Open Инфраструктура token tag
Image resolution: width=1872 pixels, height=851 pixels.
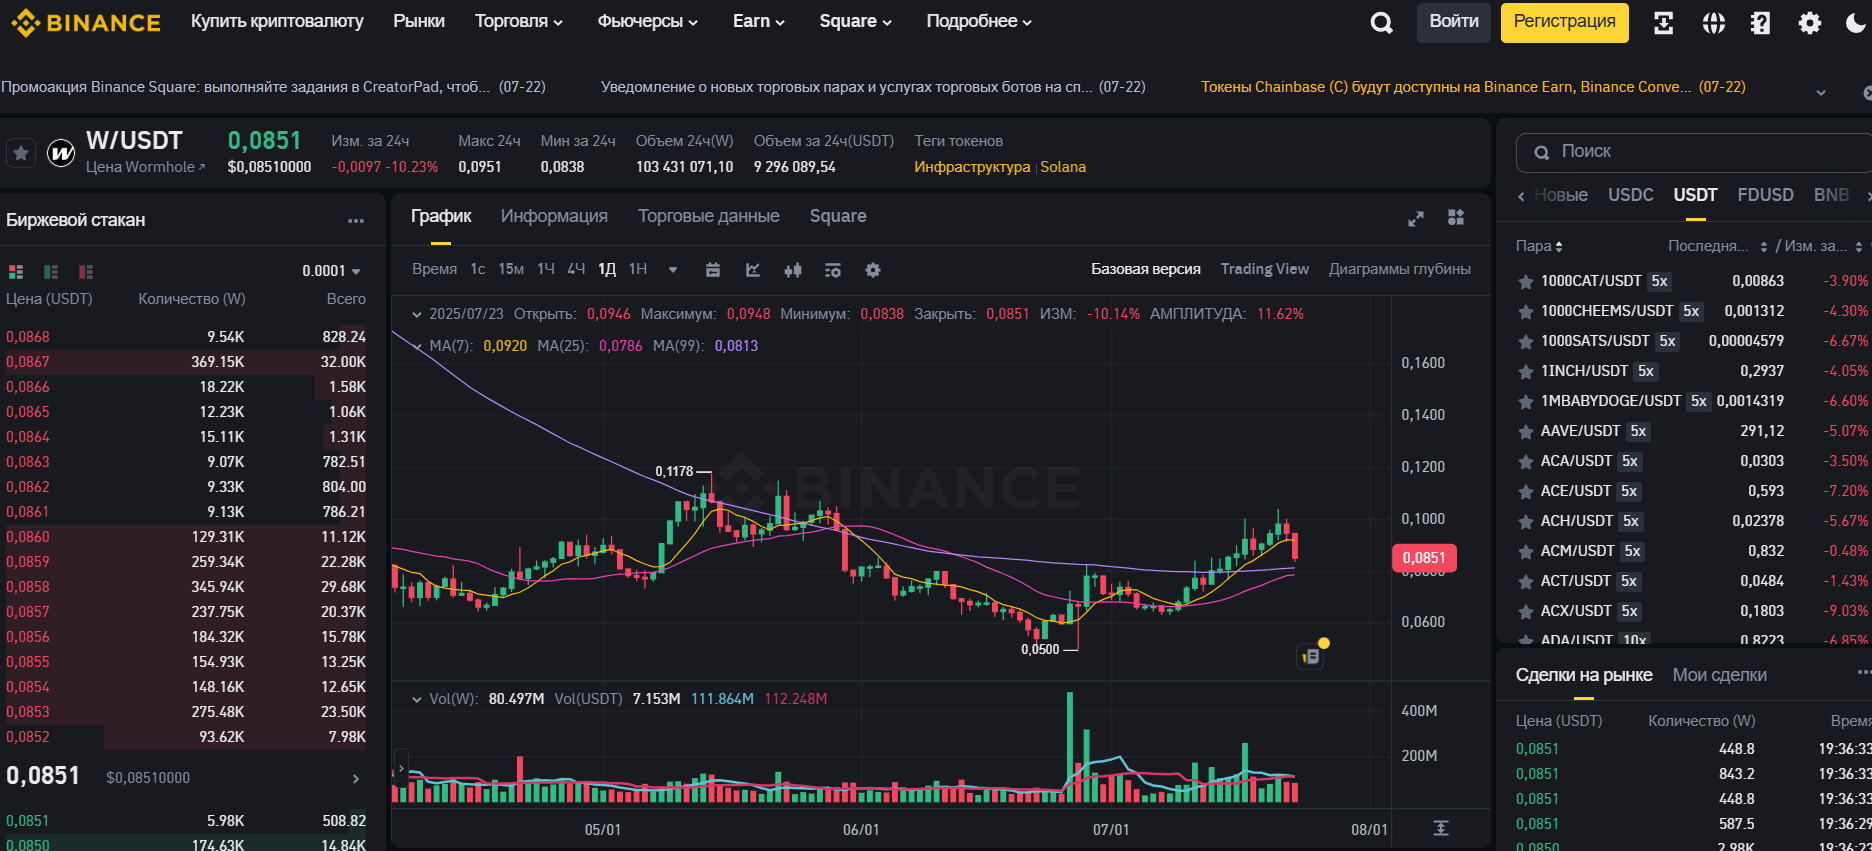click(972, 167)
